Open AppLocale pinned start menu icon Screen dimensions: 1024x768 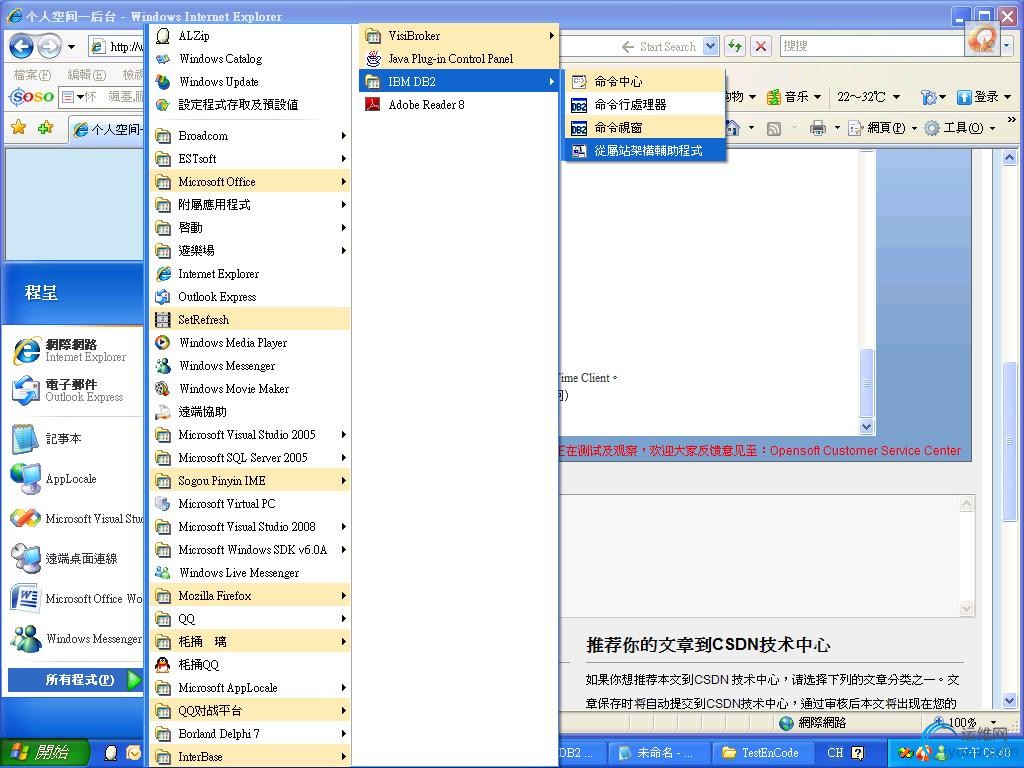pyautogui.click(x=25, y=479)
